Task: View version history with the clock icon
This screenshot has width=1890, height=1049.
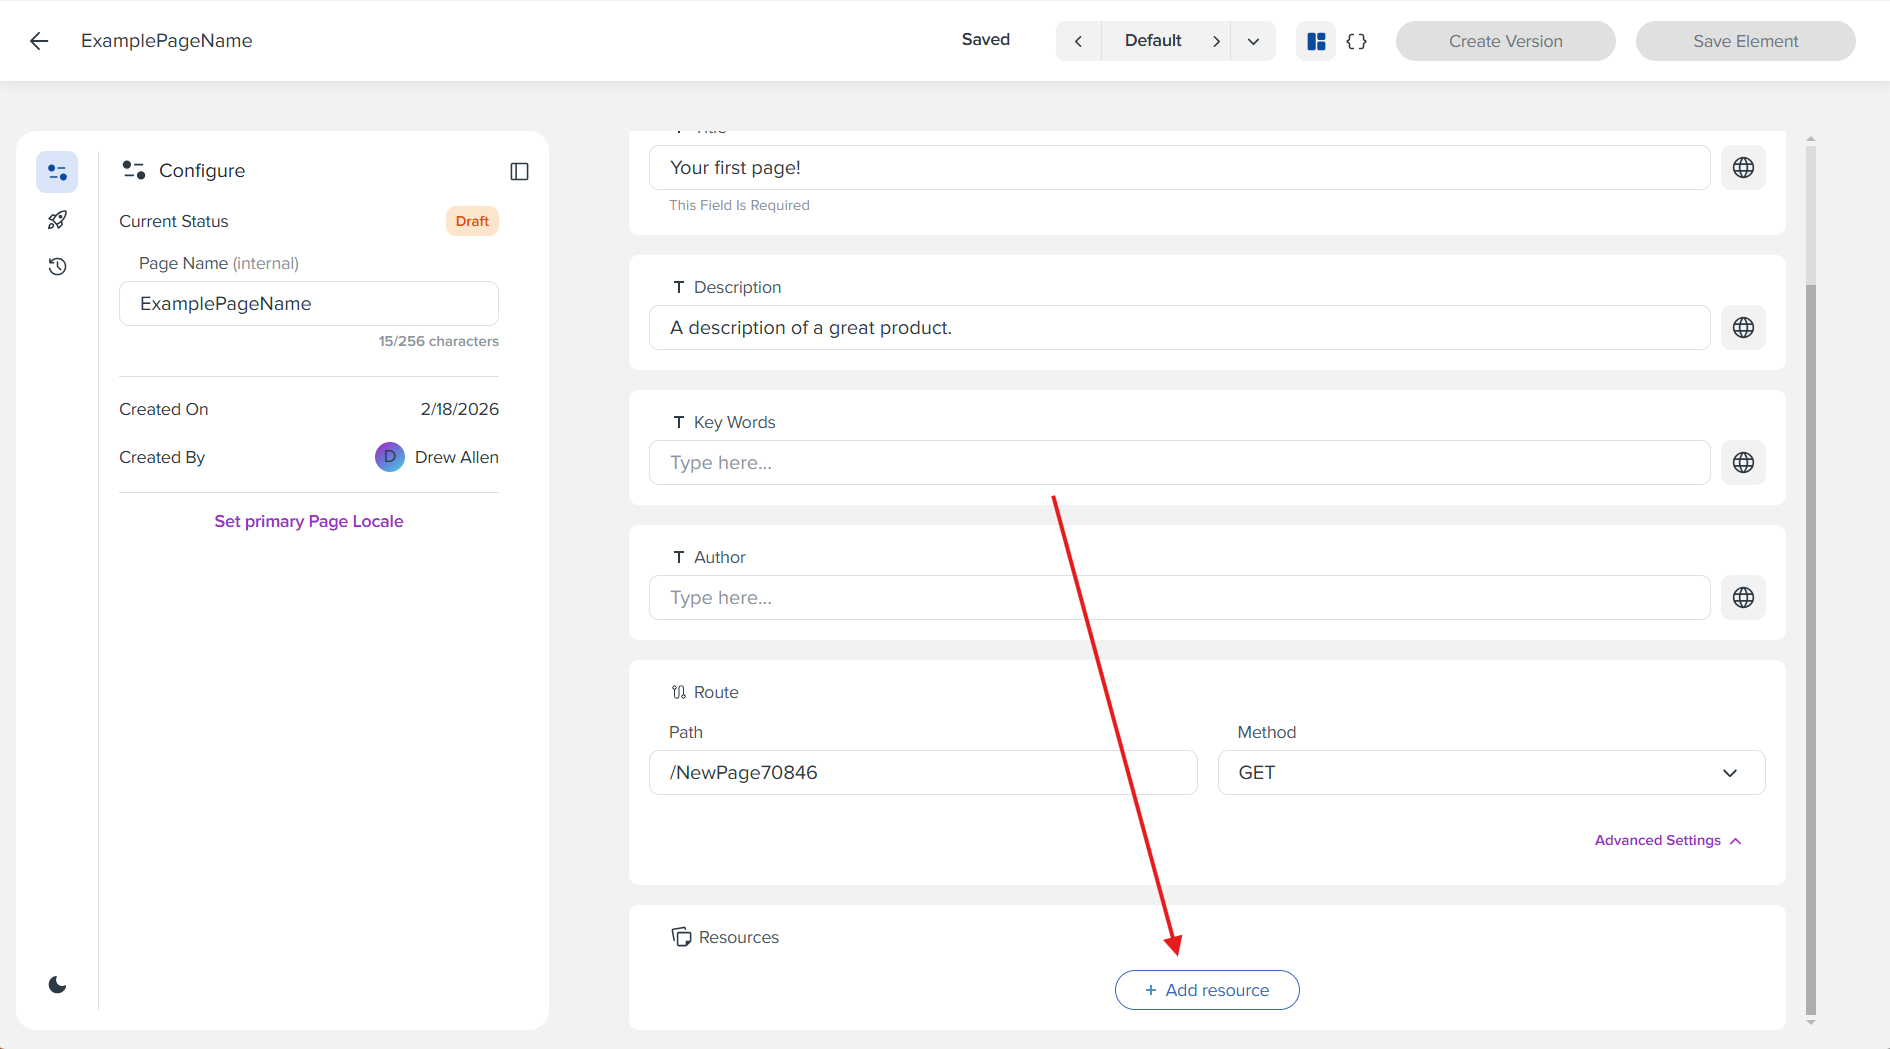Action: (57, 266)
